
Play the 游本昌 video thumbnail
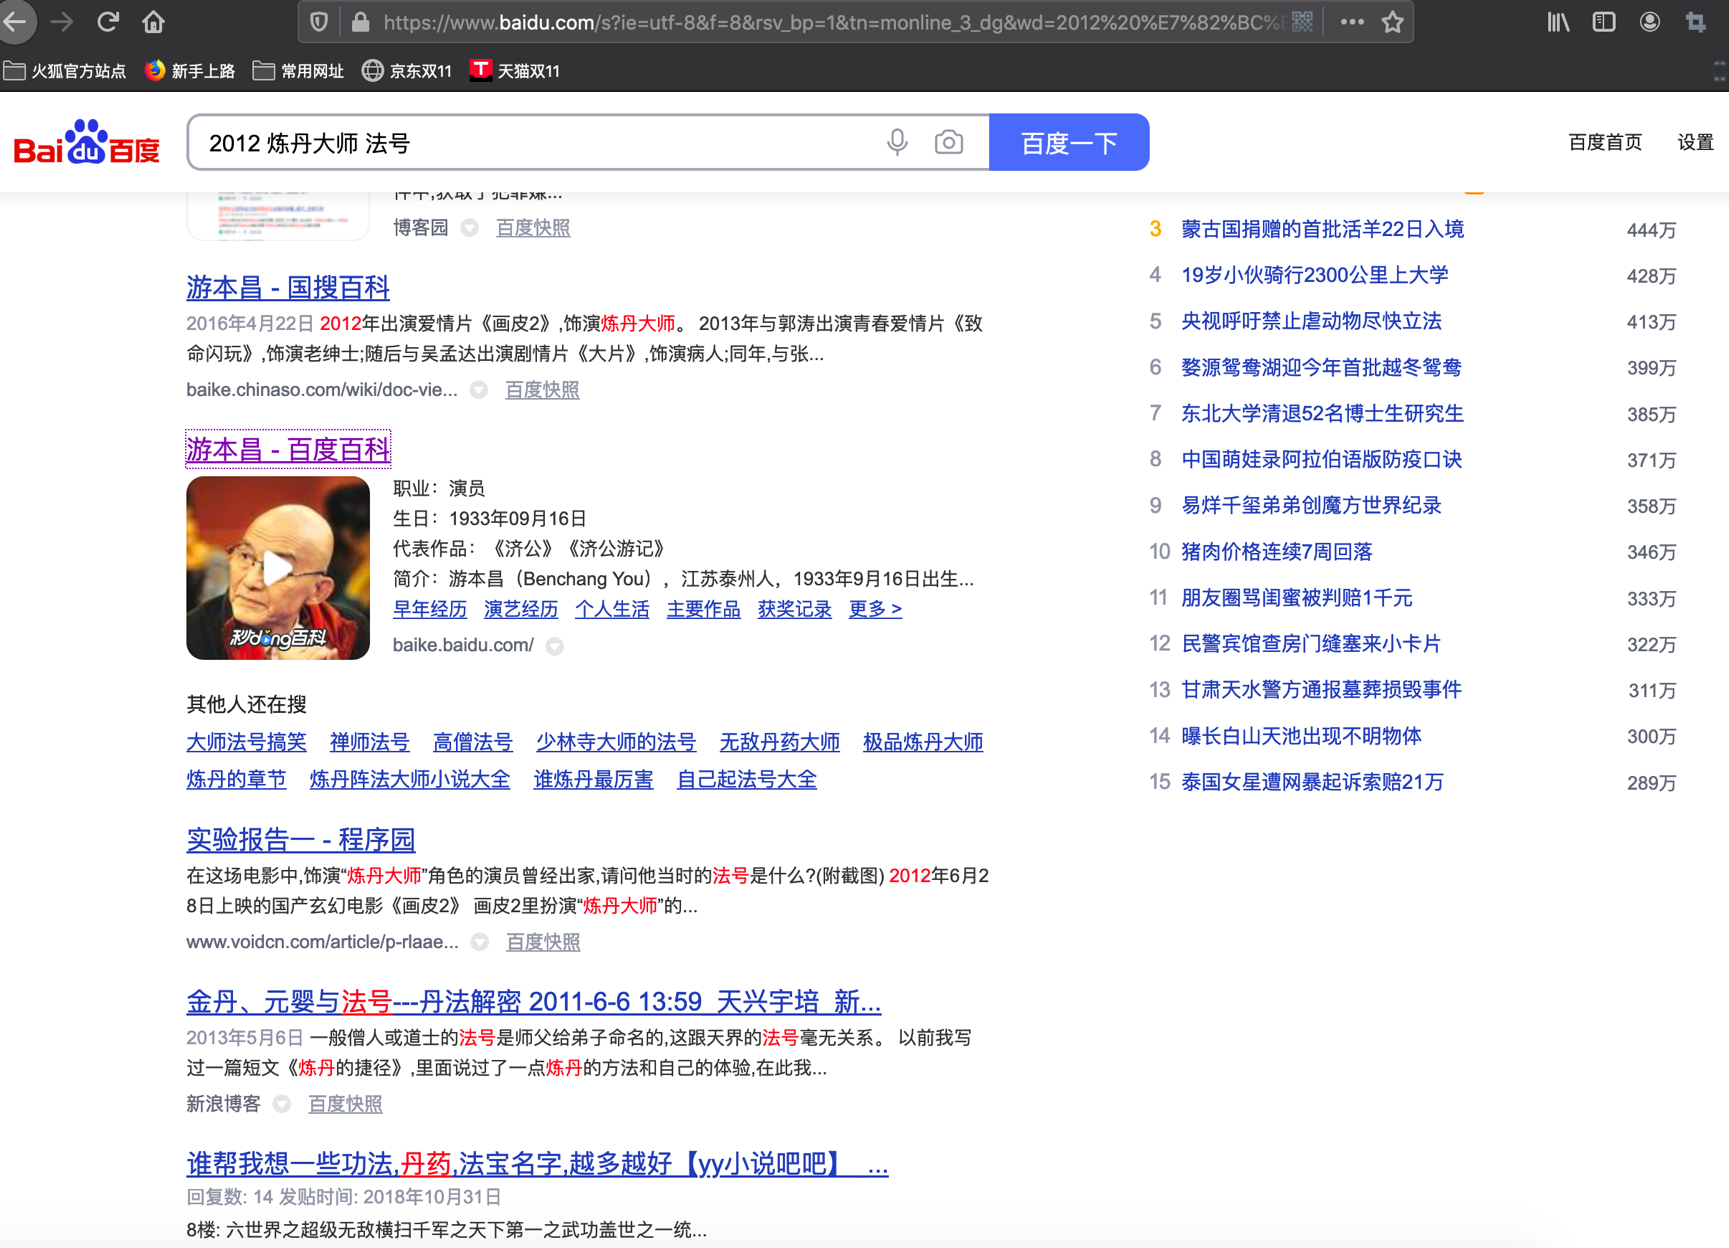(278, 568)
